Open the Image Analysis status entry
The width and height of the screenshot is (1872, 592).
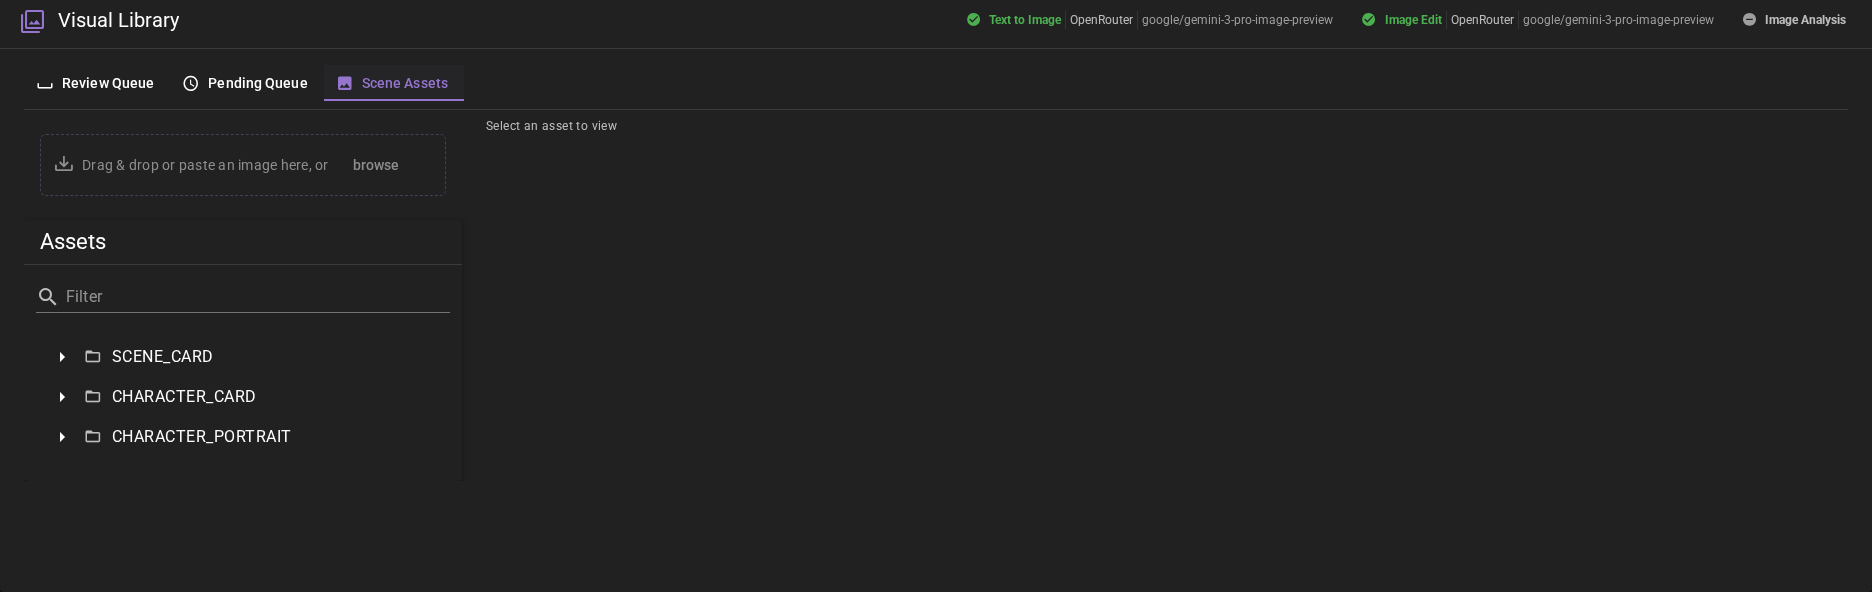click(1794, 20)
